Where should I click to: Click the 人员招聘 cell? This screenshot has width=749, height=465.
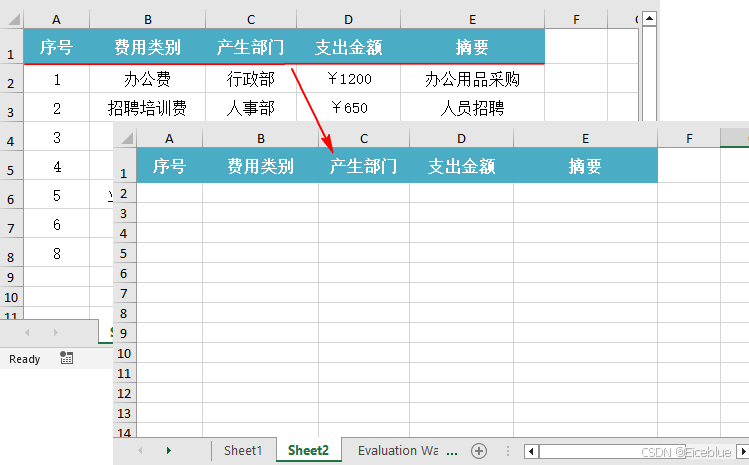(x=472, y=108)
